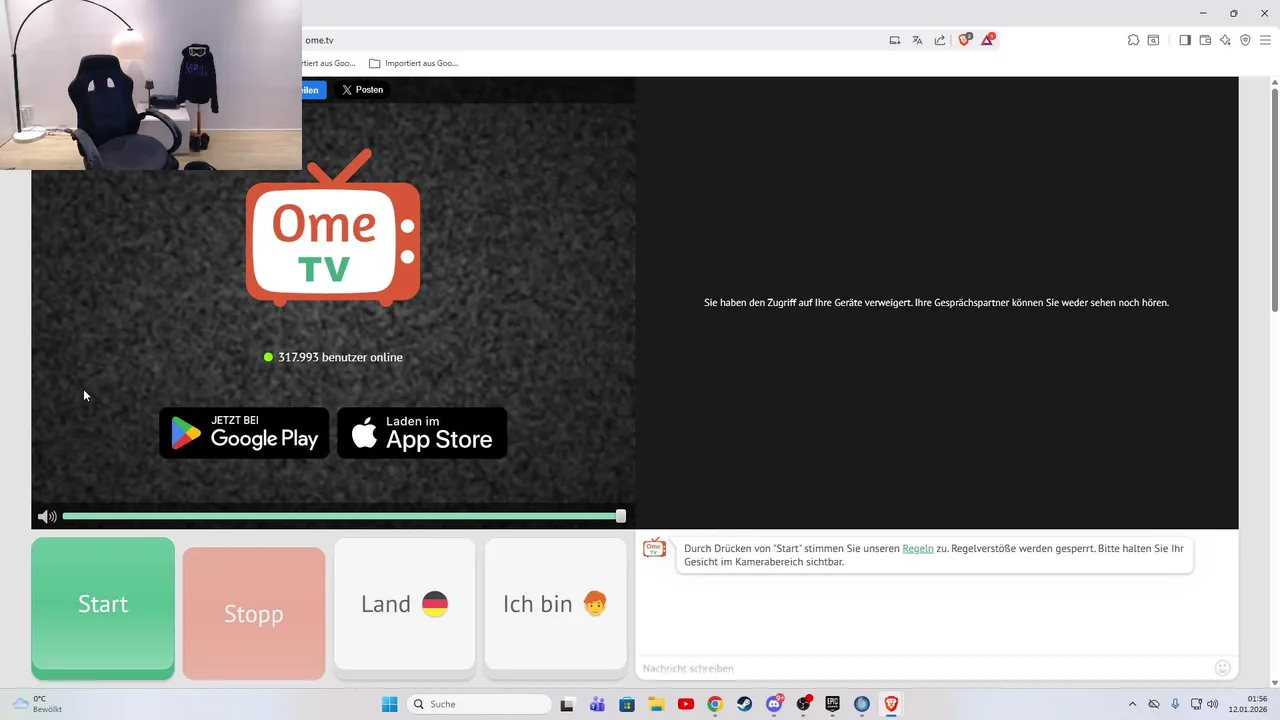Viewport: 1280px width, 720px height.
Task: Open the Brave Rewards triangle icon
Action: [x=988, y=40]
